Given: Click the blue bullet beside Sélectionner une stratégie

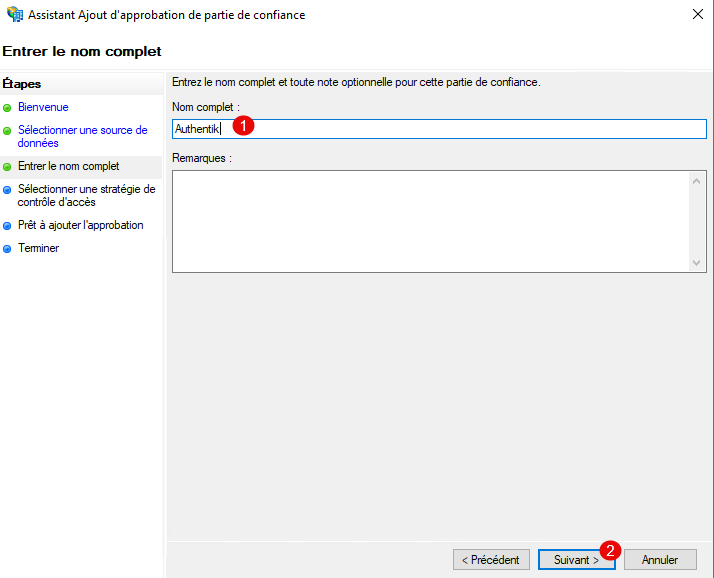Looking at the screenshot, I should (7, 190).
